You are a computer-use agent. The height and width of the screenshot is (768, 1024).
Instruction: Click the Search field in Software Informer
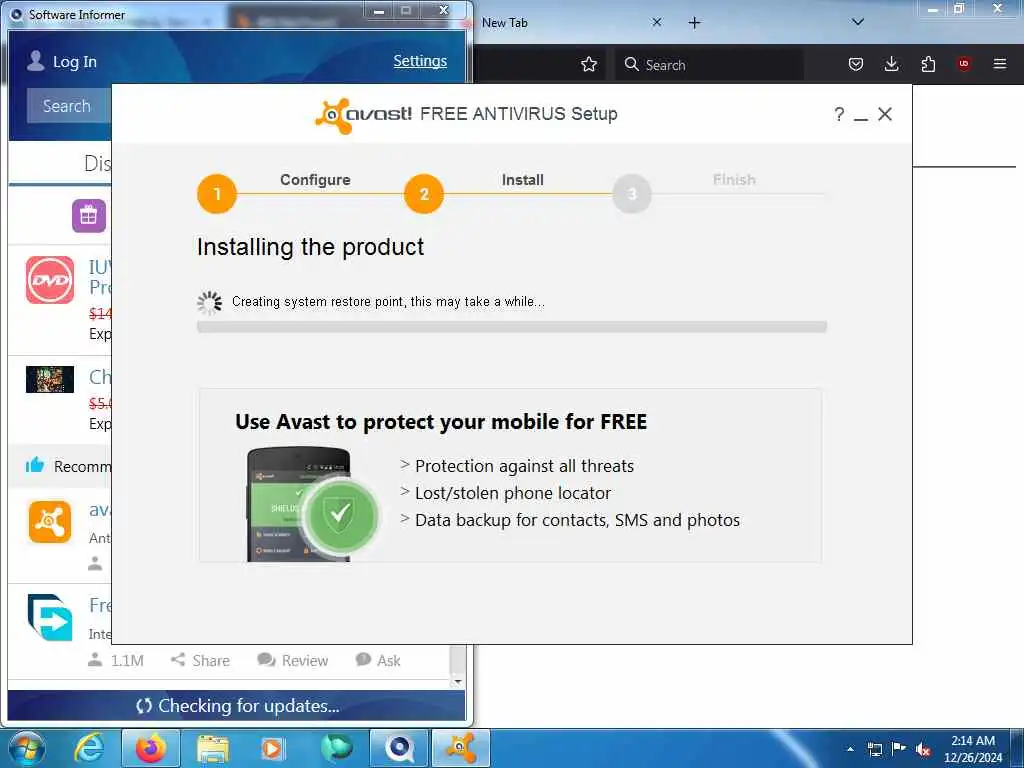[x=69, y=106]
